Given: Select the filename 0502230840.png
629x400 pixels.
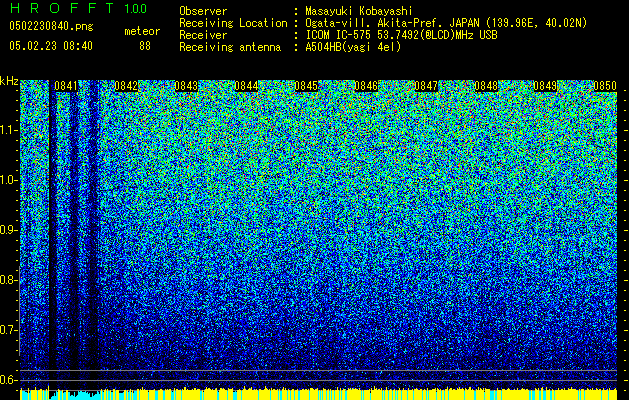Looking at the screenshot, I should pos(51,26).
